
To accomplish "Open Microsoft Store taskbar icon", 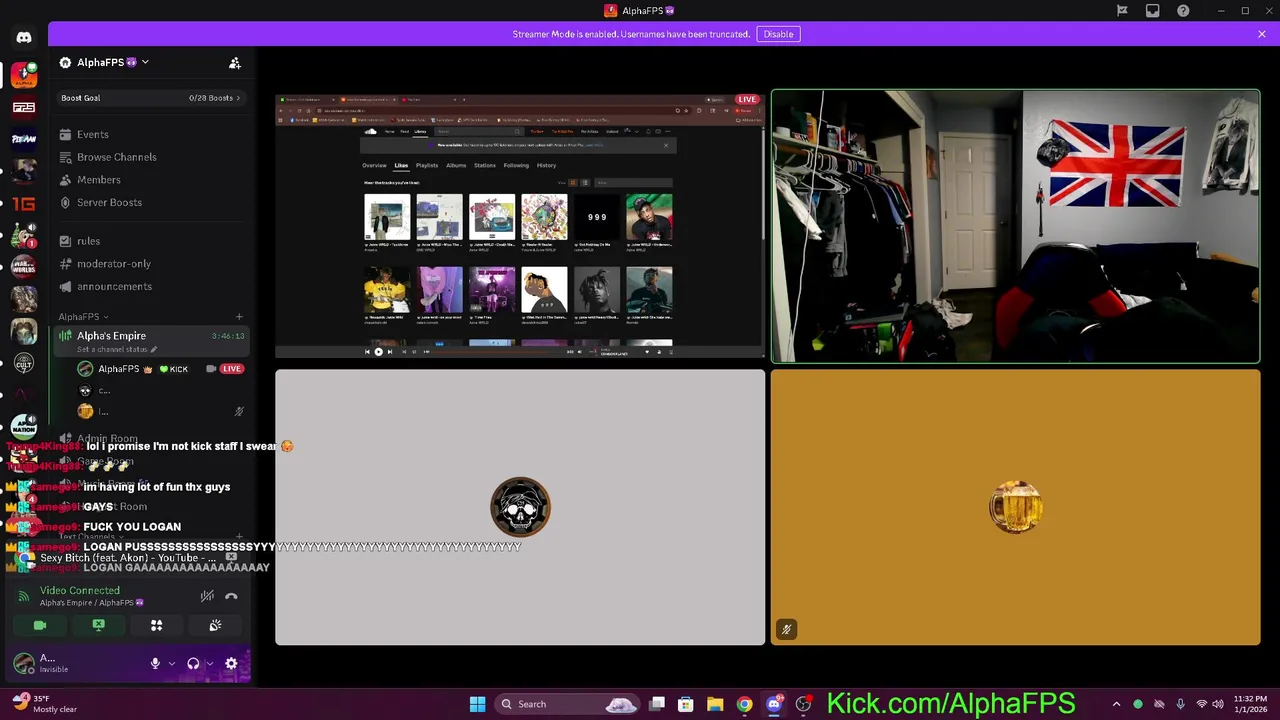I will (686, 704).
